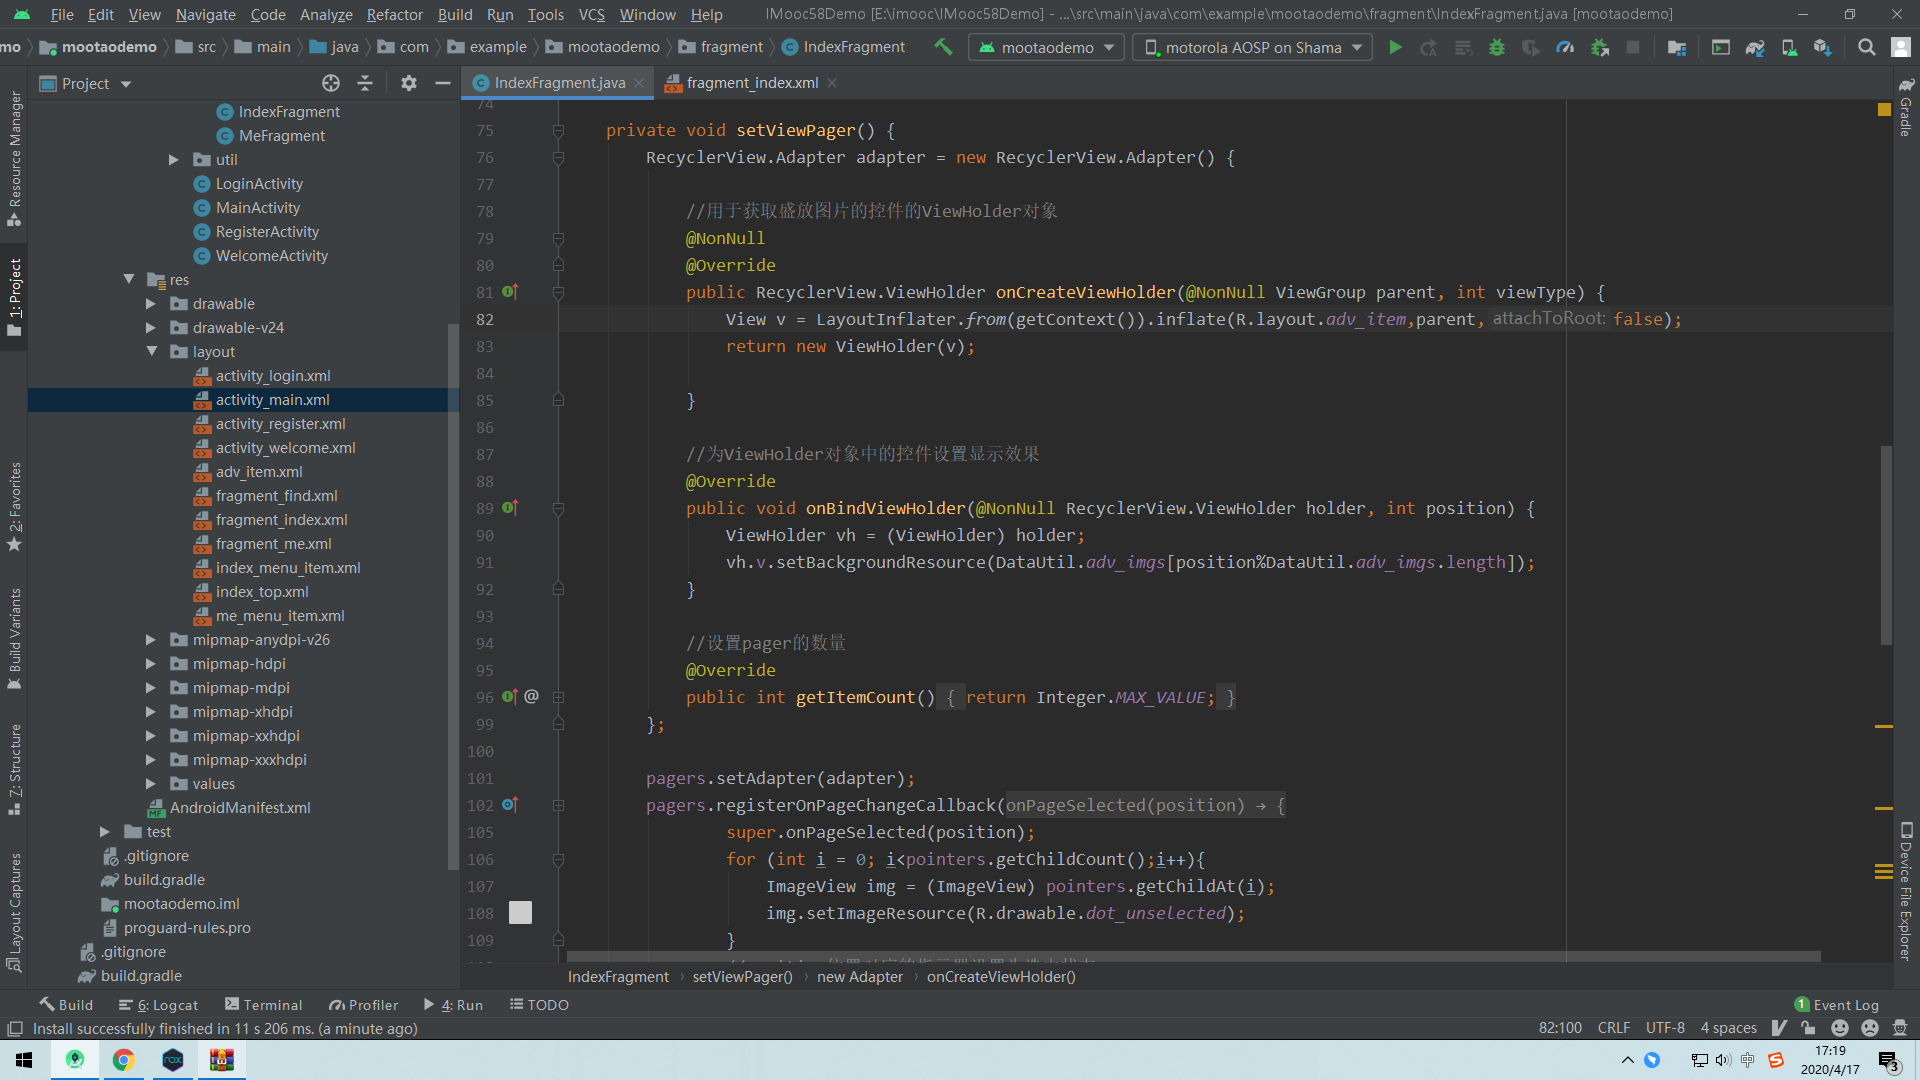1920x1080 pixels.
Task: Toggle the Build Variants tool window
Action: (x=14, y=638)
